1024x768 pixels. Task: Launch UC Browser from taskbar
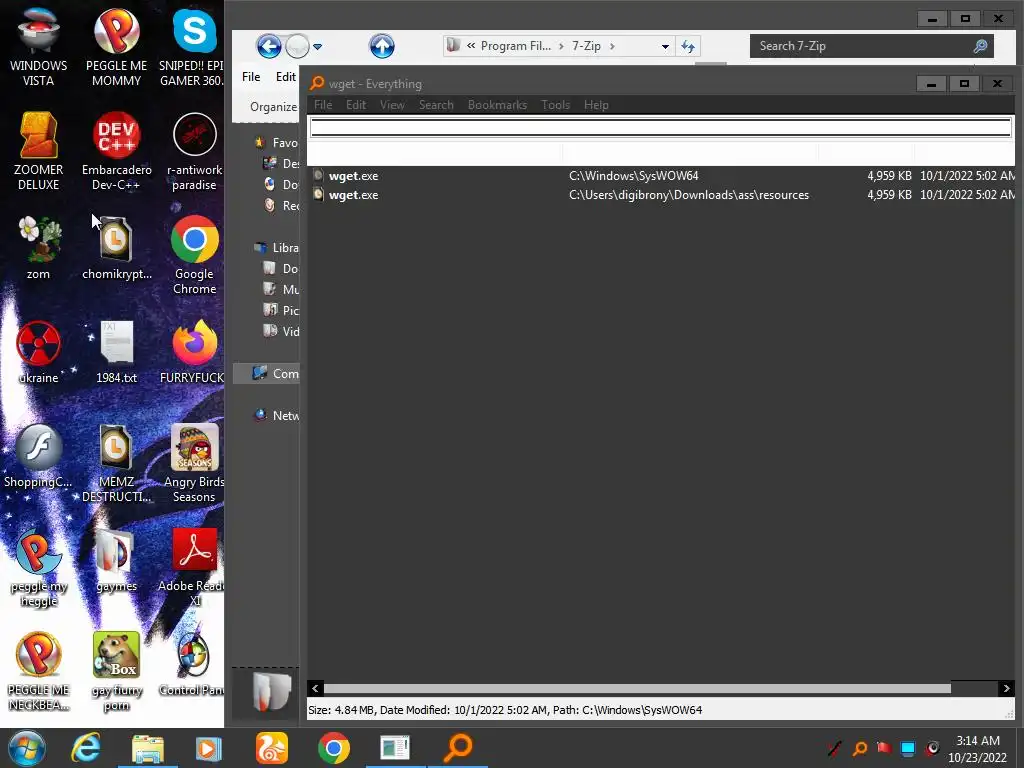coord(271,748)
